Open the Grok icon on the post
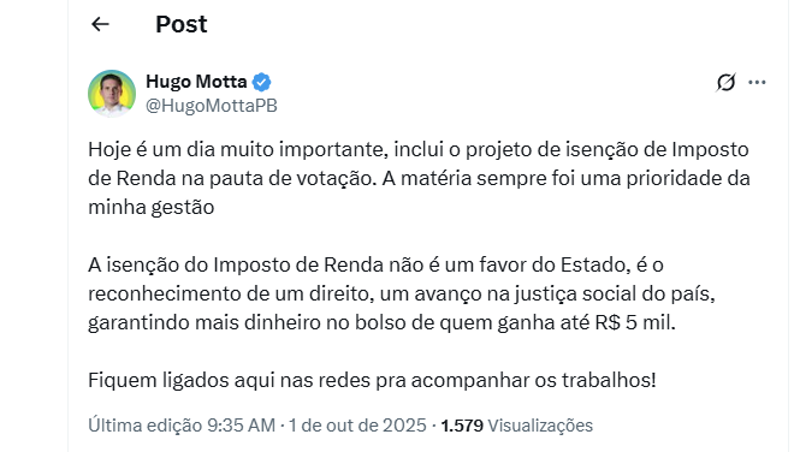 726,82
